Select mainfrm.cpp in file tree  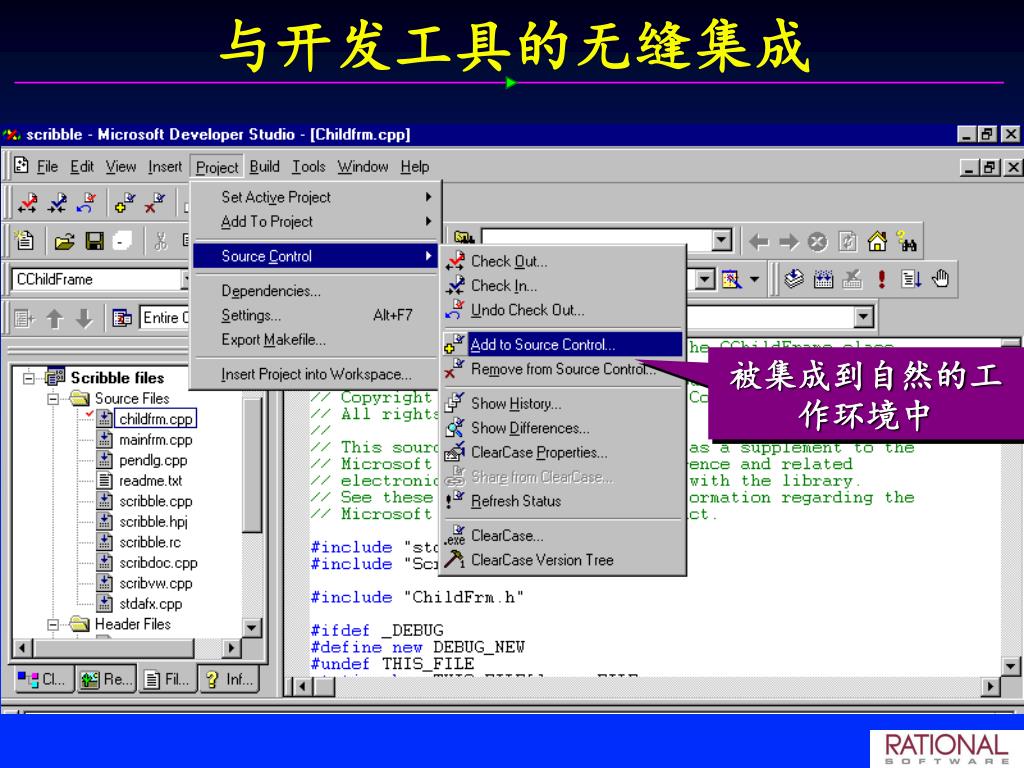(155, 440)
